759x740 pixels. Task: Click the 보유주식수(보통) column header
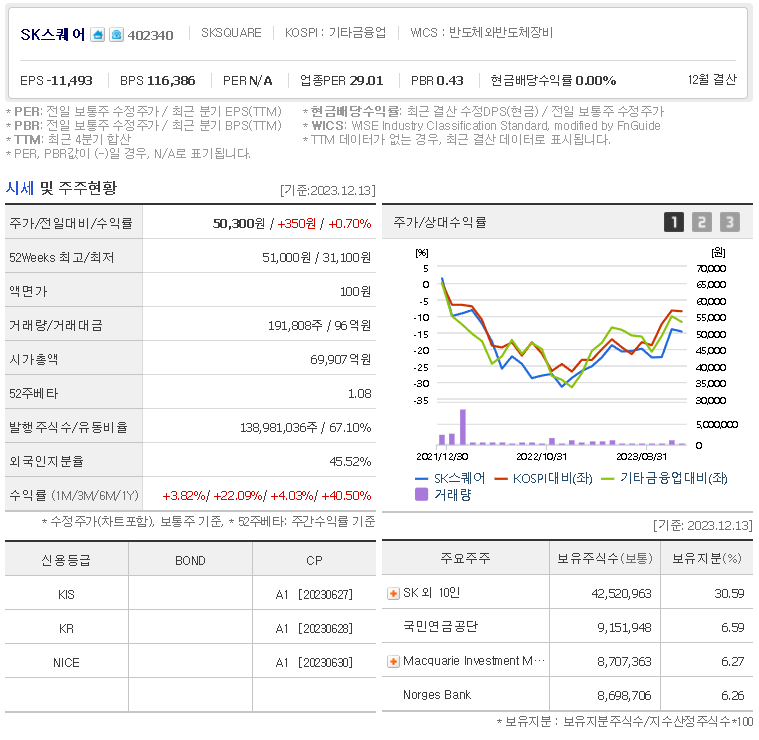point(605,559)
